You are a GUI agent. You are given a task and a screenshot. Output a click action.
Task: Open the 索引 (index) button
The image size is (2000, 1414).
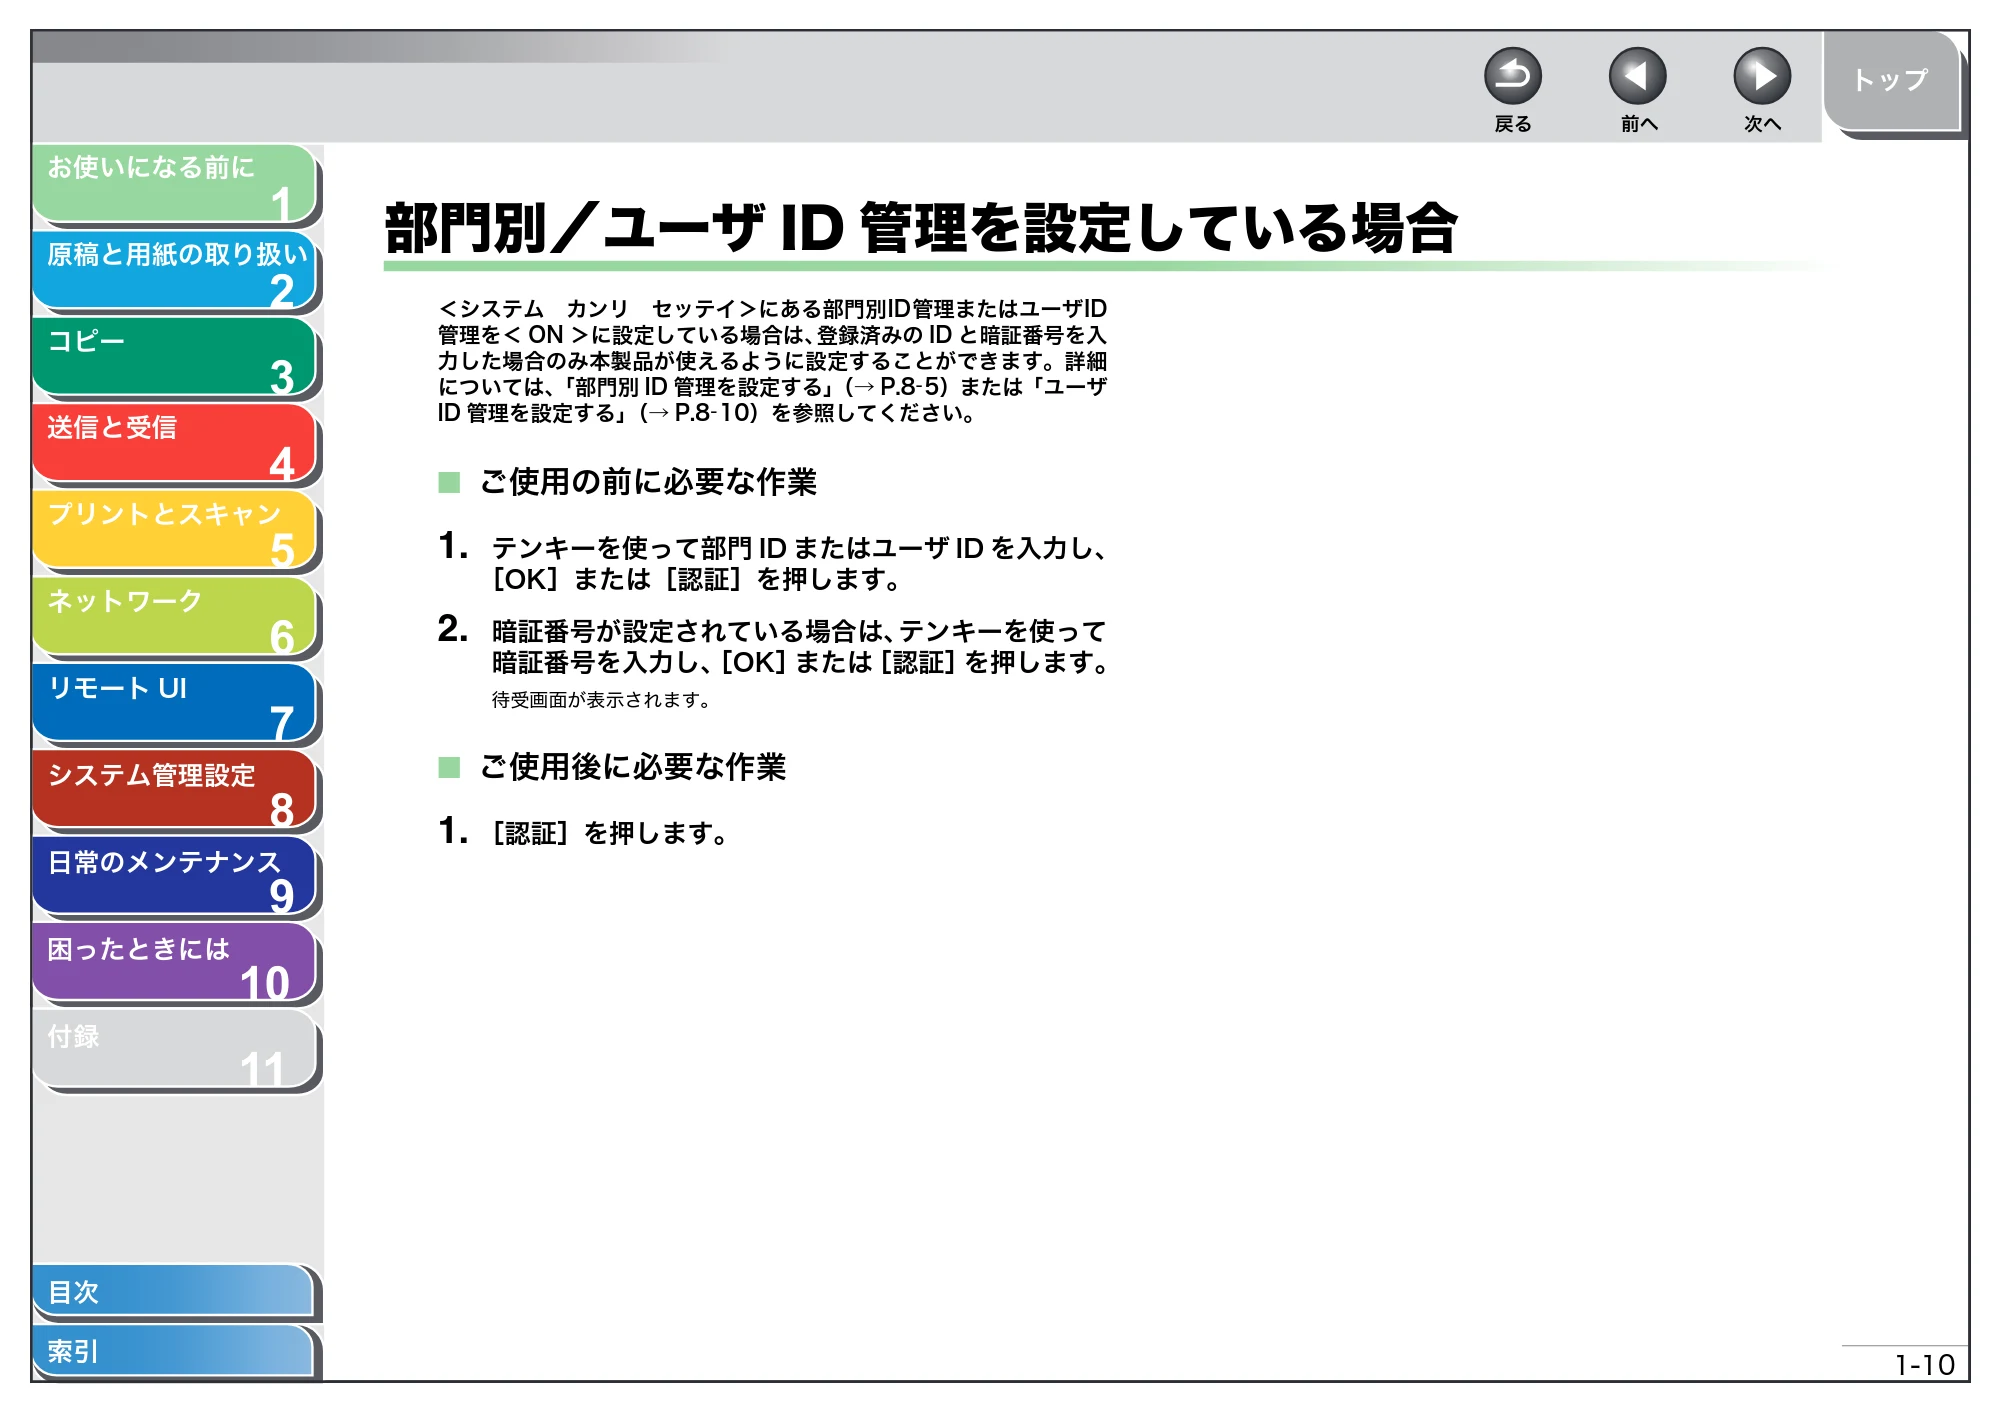(173, 1351)
